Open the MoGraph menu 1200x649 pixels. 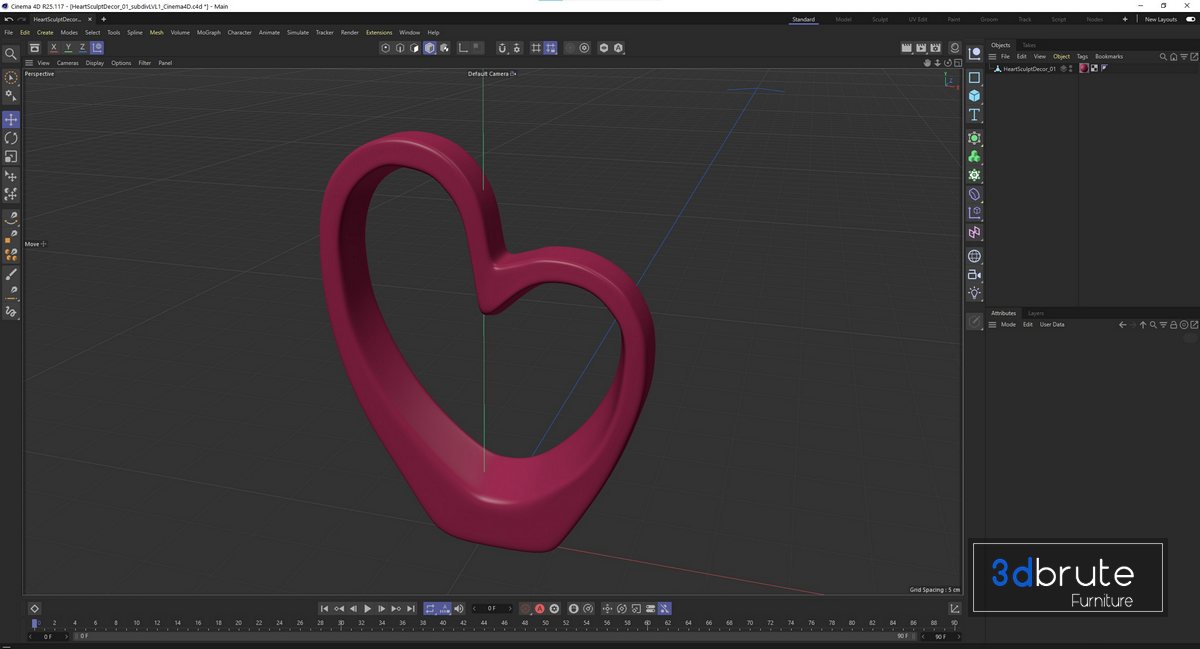[x=208, y=33]
